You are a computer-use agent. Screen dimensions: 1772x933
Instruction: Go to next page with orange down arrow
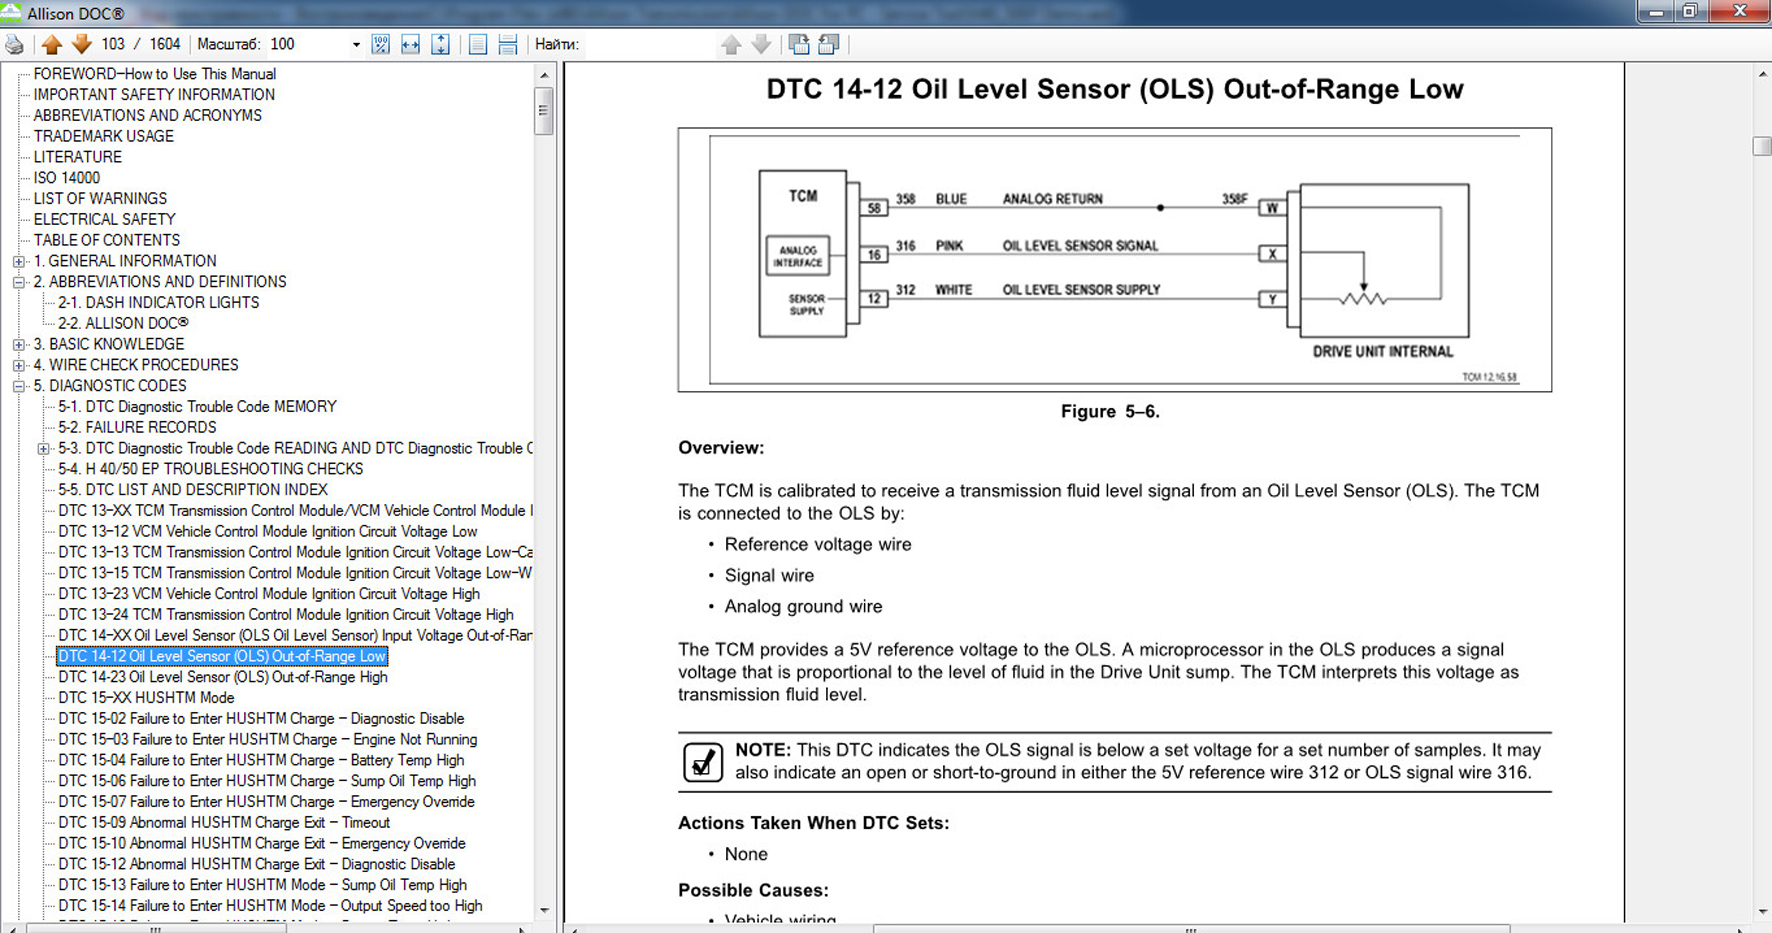point(82,44)
